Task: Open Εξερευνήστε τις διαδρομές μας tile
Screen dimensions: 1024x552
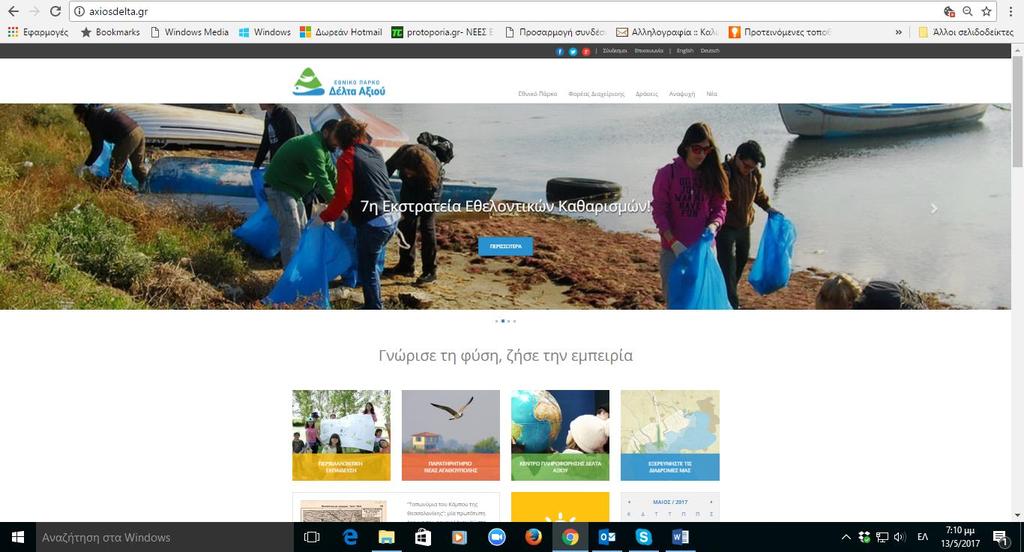Action: click(x=670, y=435)
